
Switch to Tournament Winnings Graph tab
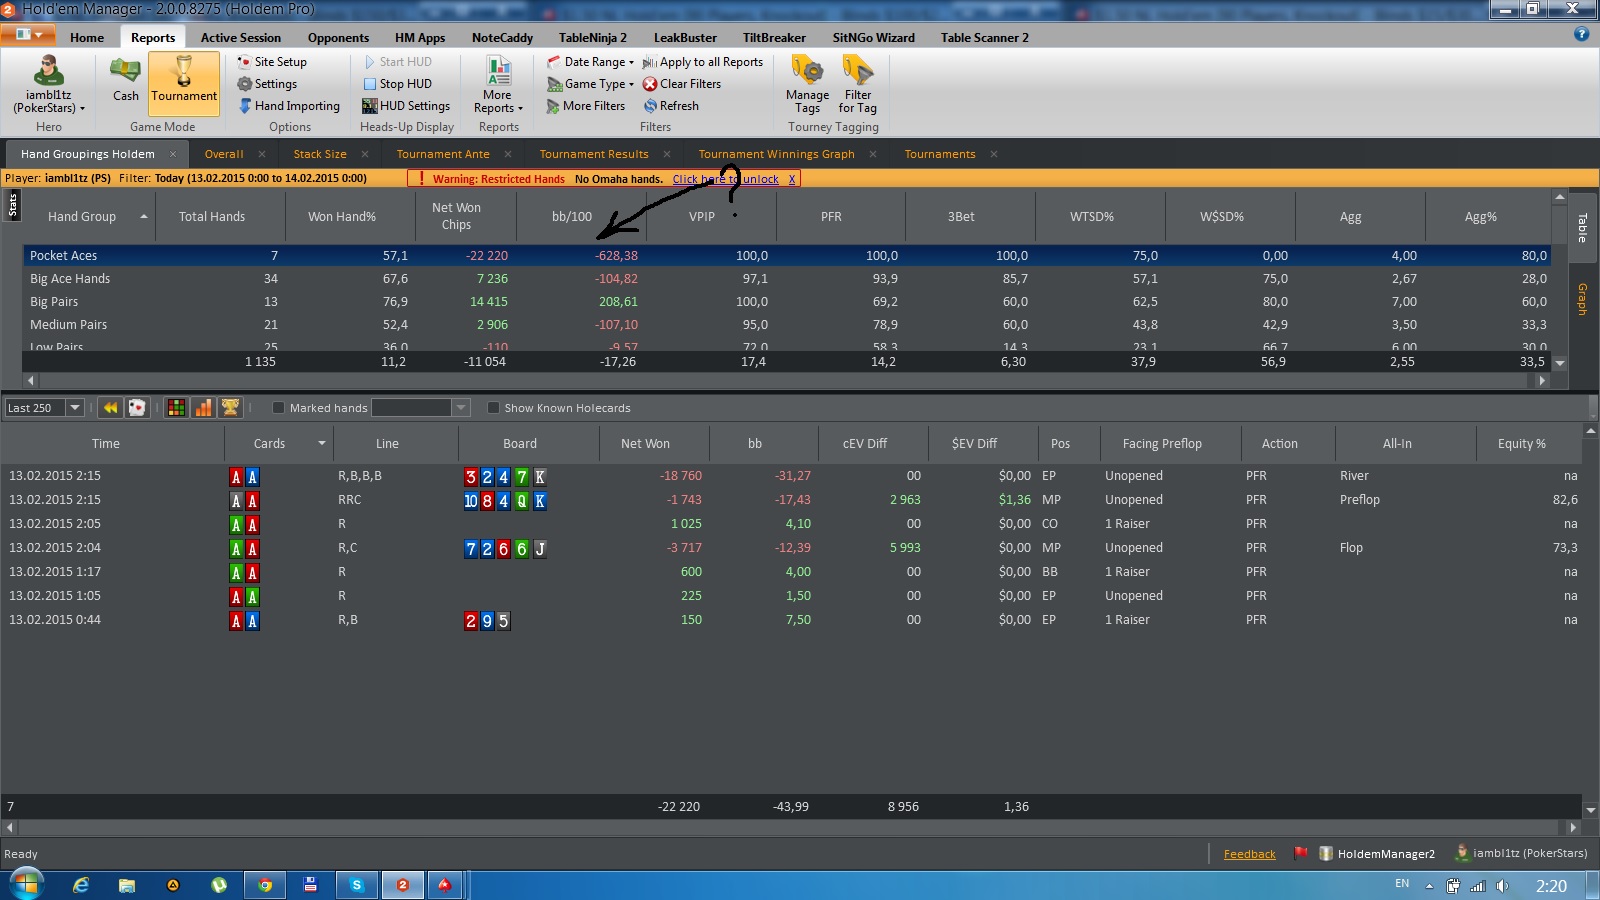click(776, 154)
